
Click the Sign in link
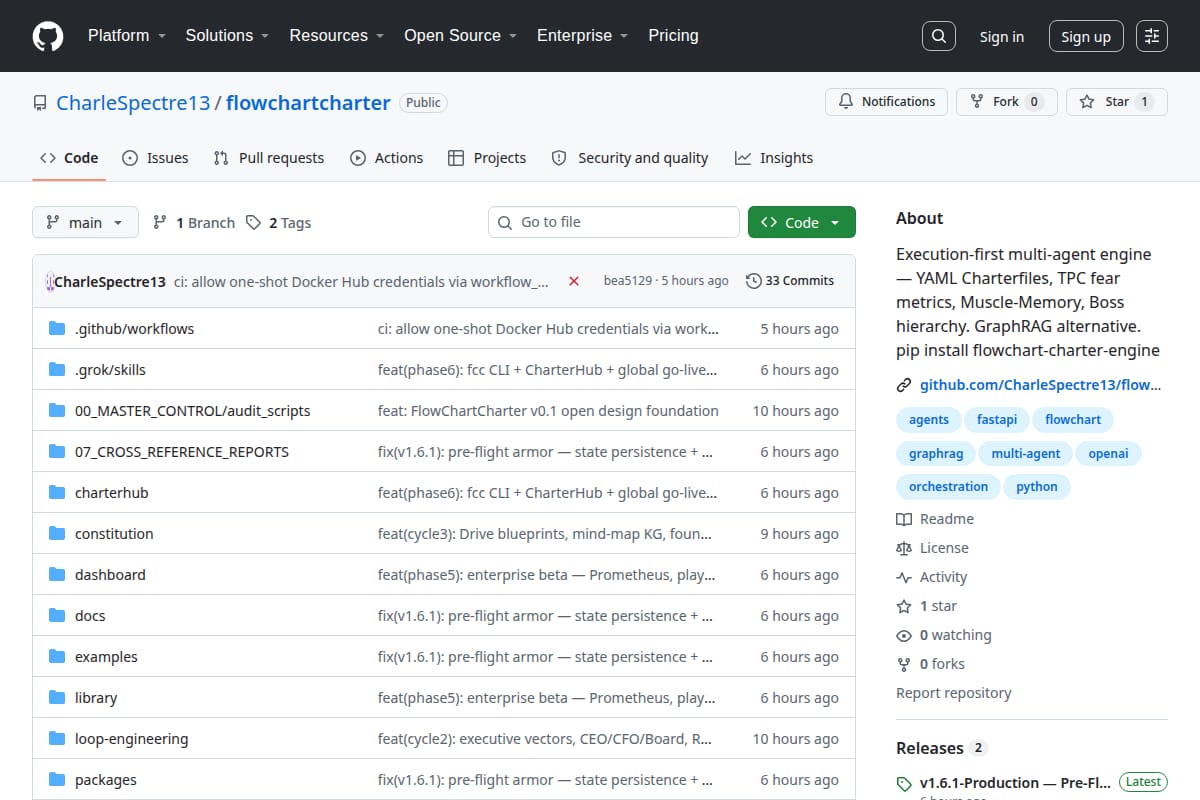(1002, 36)
